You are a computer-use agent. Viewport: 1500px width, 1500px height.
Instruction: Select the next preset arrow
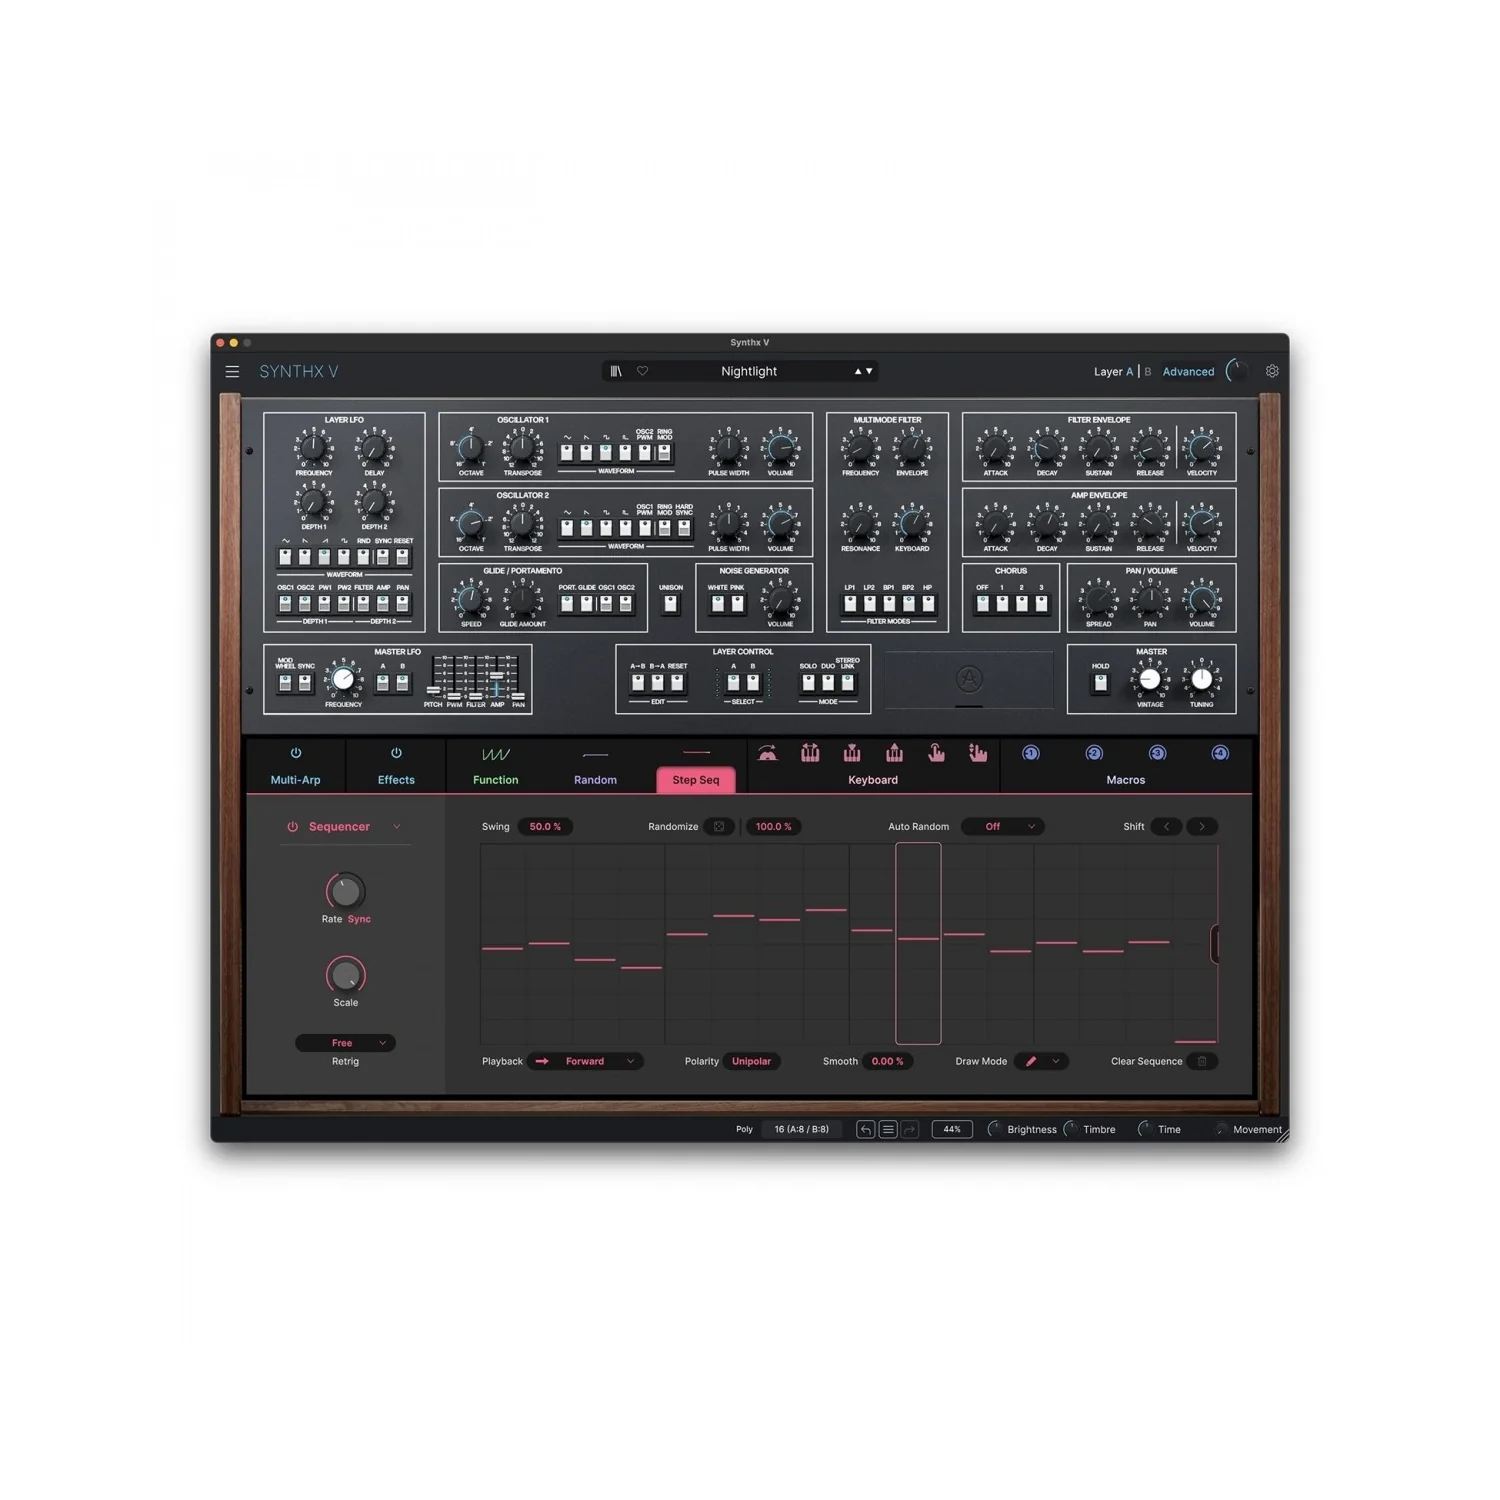click(x=870, y=371)
